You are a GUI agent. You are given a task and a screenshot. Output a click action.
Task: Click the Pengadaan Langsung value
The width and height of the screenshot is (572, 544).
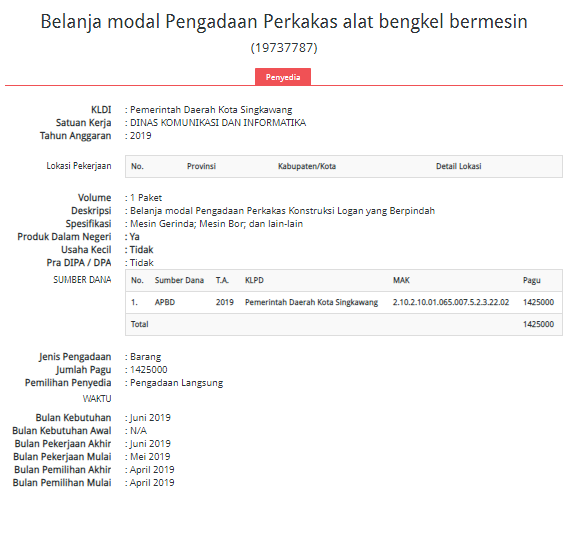[x=177, y=383]
